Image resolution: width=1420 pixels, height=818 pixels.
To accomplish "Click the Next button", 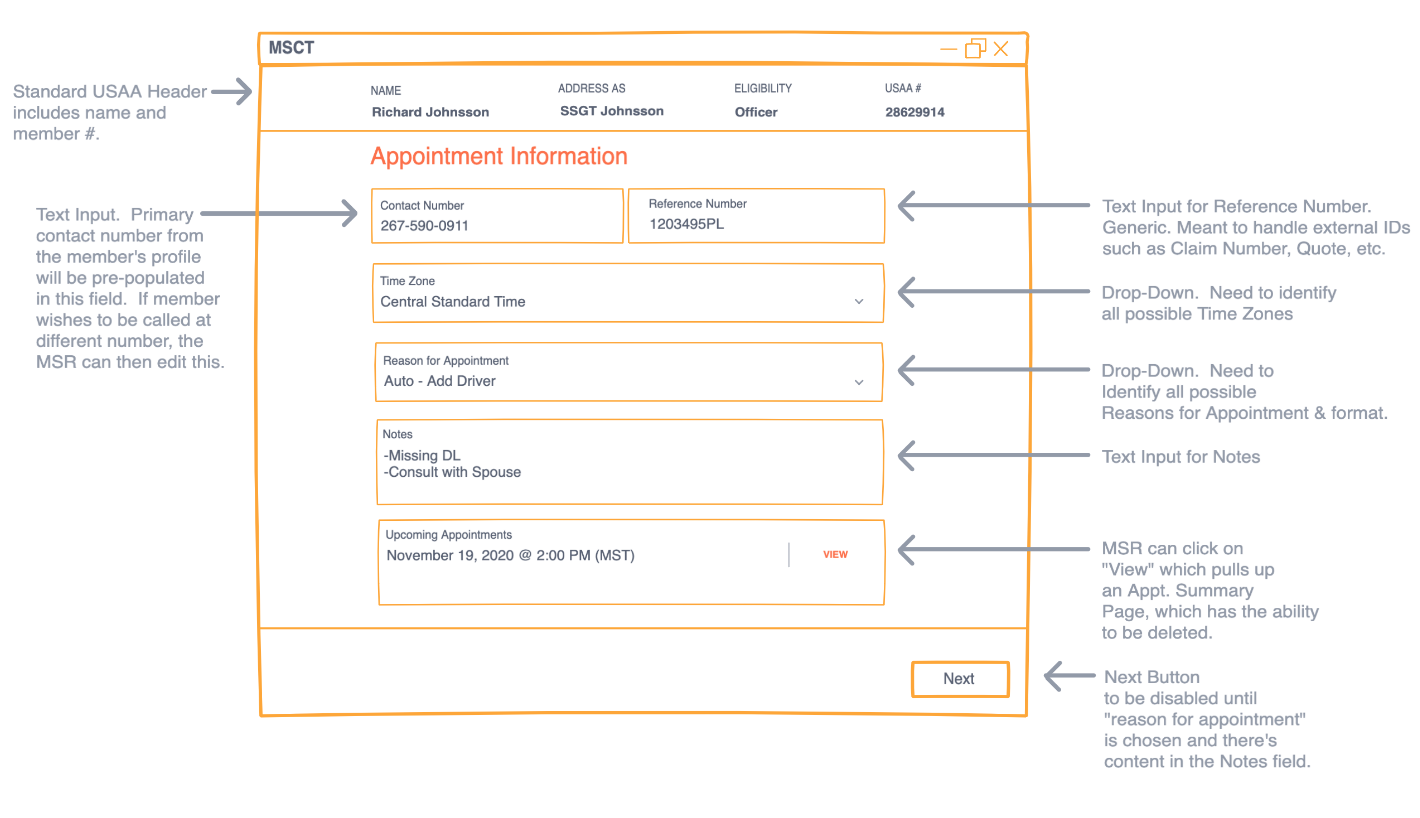I will 960,679.
